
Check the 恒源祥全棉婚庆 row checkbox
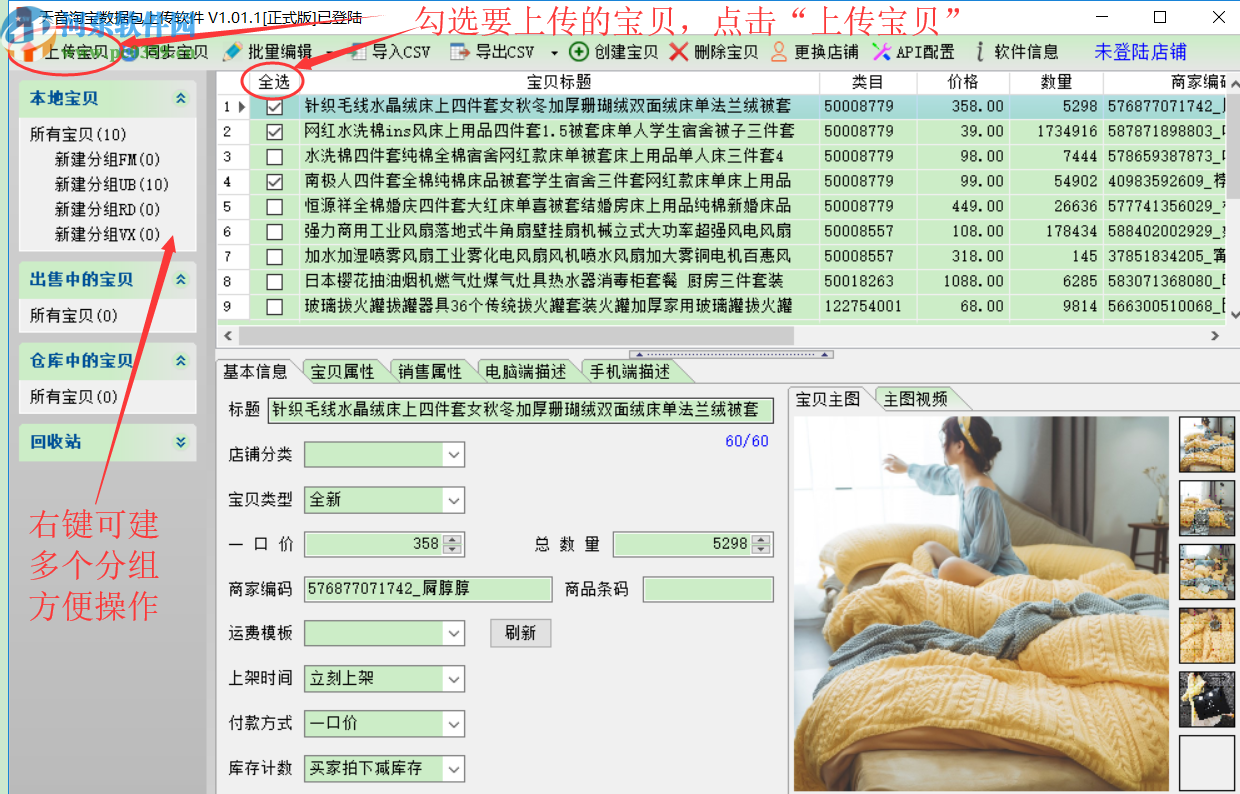[274, 206]
